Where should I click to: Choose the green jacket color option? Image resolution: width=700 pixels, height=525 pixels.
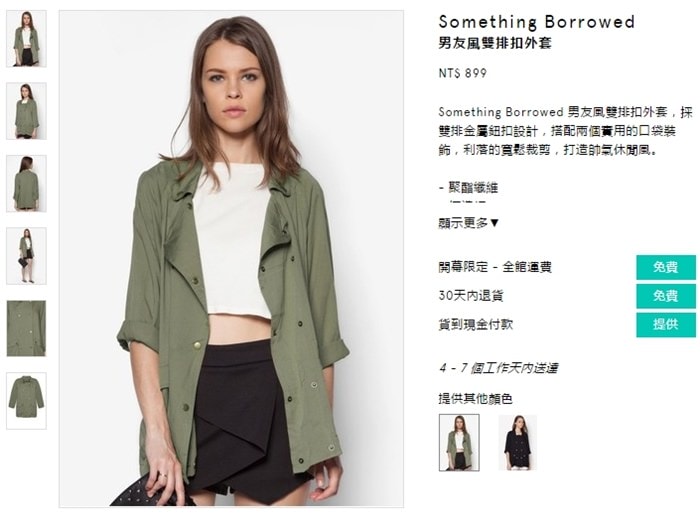coord(459,442)
